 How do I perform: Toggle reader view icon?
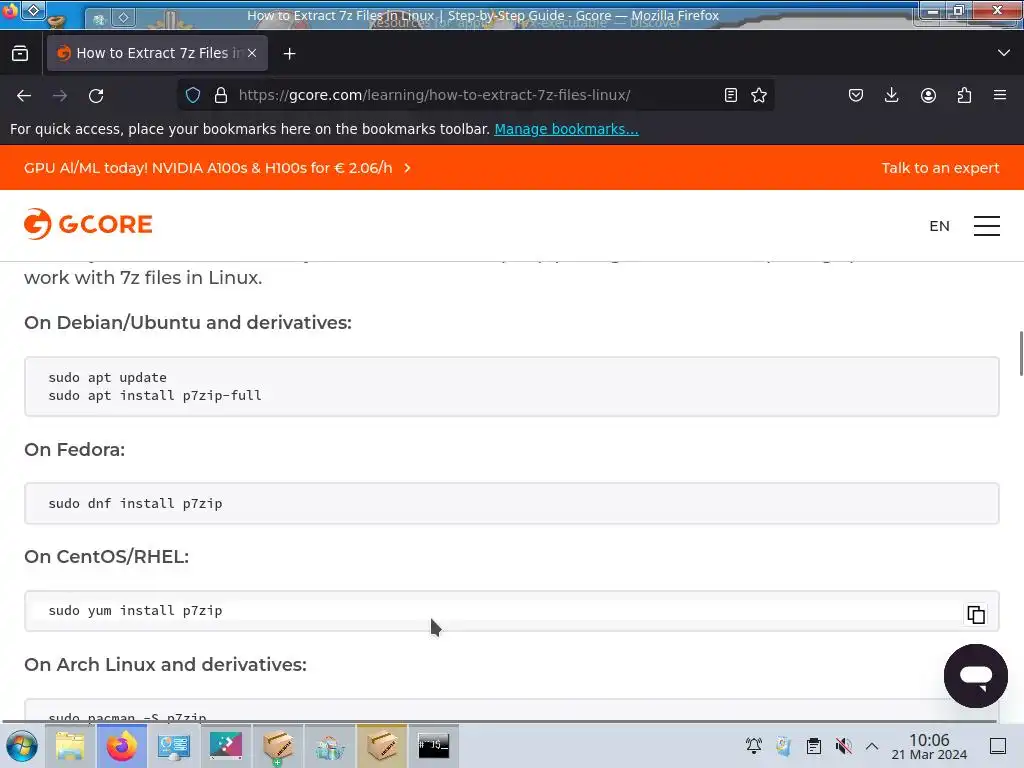click(731, 95)
